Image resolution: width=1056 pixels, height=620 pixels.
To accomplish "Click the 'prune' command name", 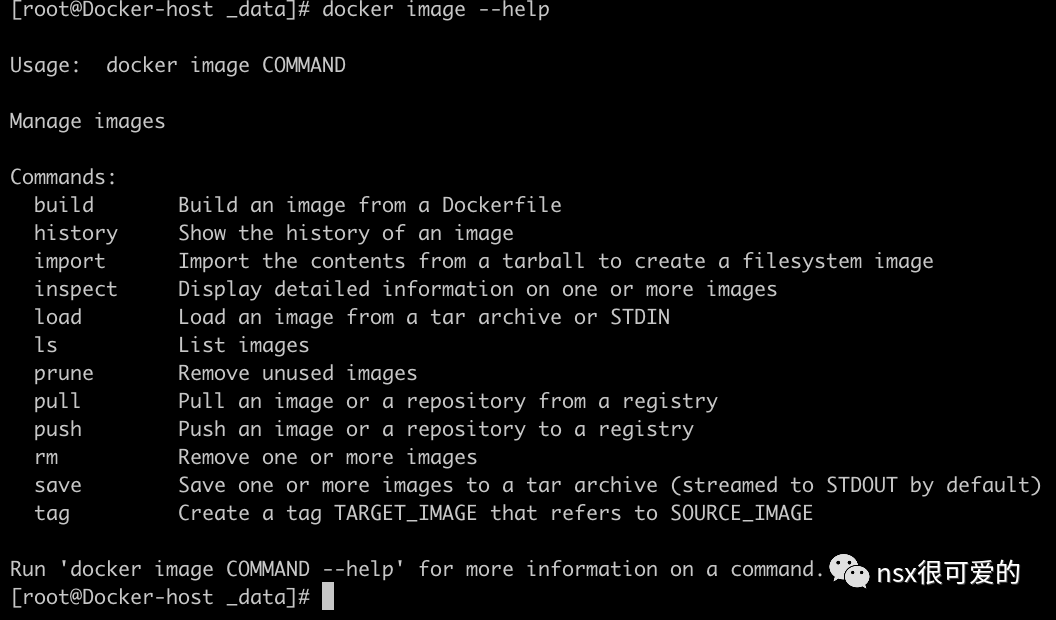I will coord(64,373).
